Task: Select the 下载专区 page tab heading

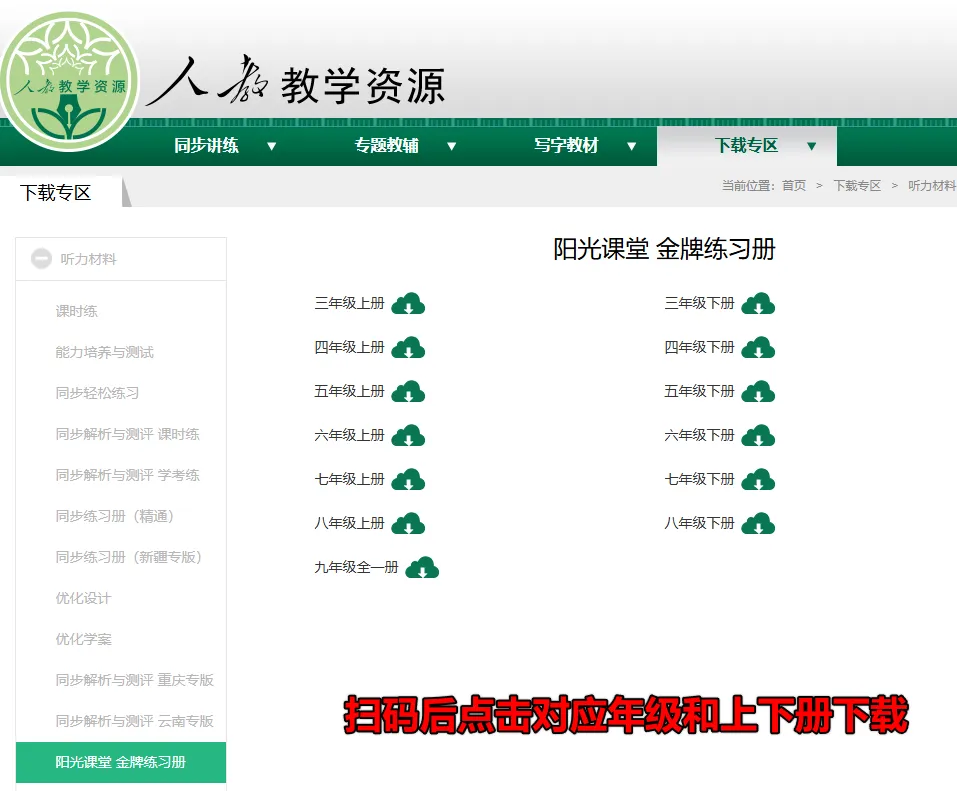Action: 56,193
